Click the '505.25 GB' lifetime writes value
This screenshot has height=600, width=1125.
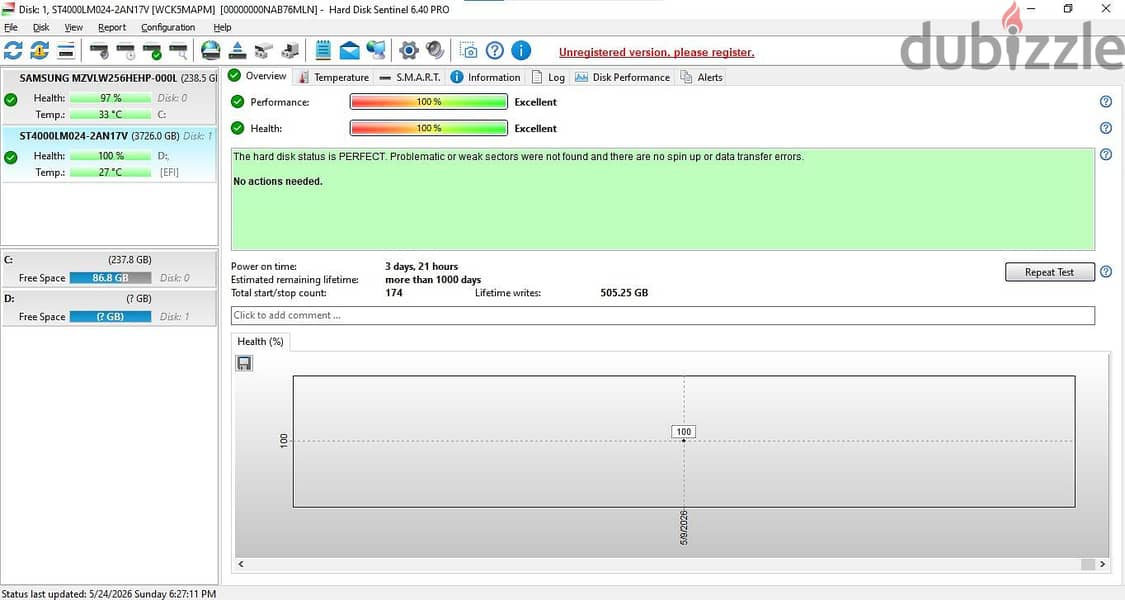click(x=624, y=293)
